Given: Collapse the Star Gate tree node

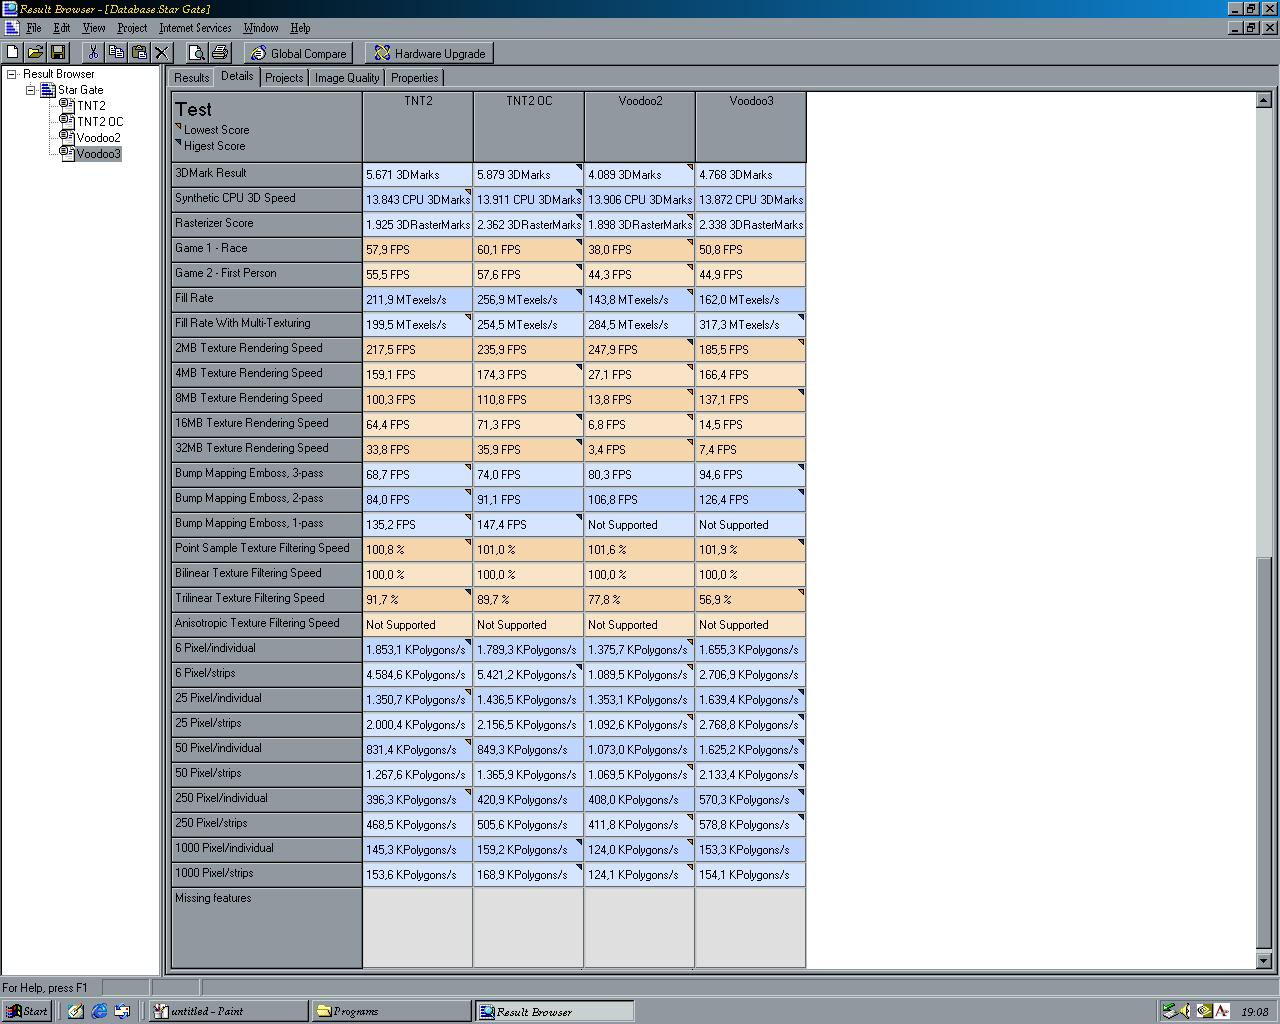Looking at the screenshot, I should (30, 90).
